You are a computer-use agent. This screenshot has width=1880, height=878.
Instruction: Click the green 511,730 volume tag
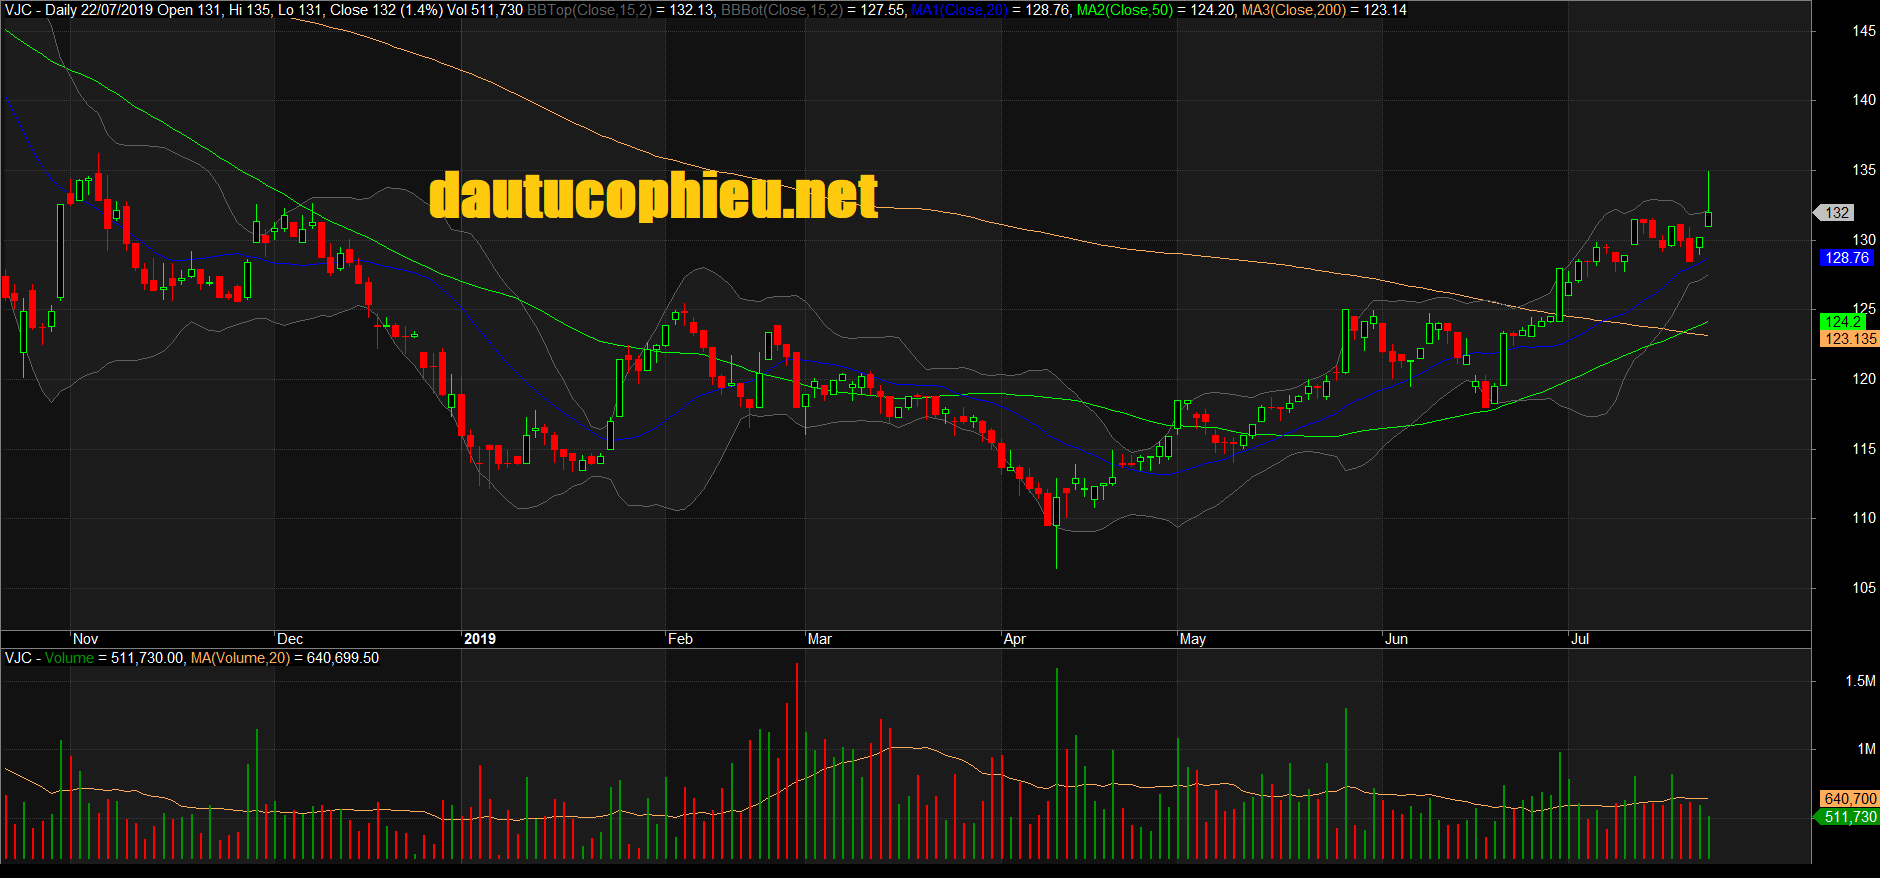[1850, 817]
